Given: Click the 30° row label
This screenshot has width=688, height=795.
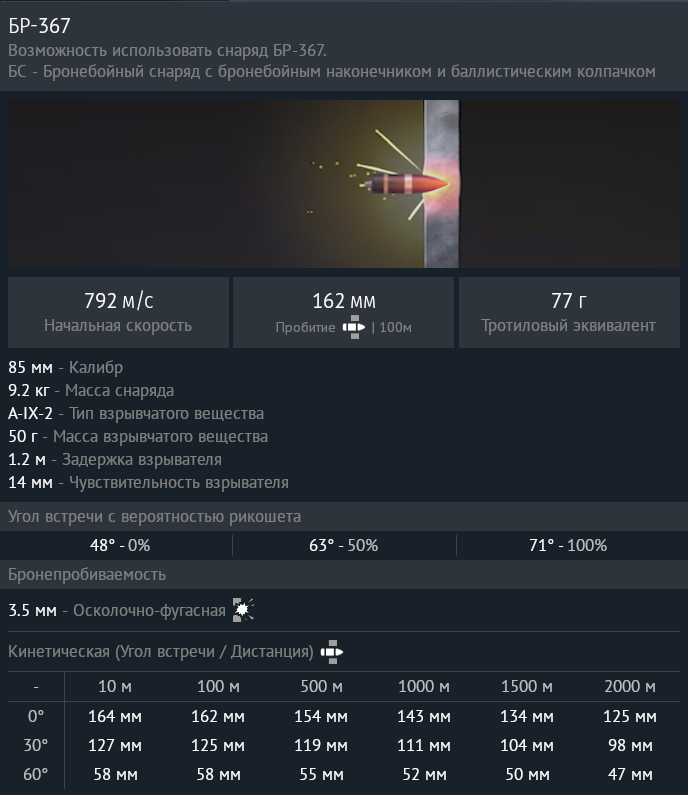Looking at the screenshot, I should pyautogui.click(x=35, y=745).
